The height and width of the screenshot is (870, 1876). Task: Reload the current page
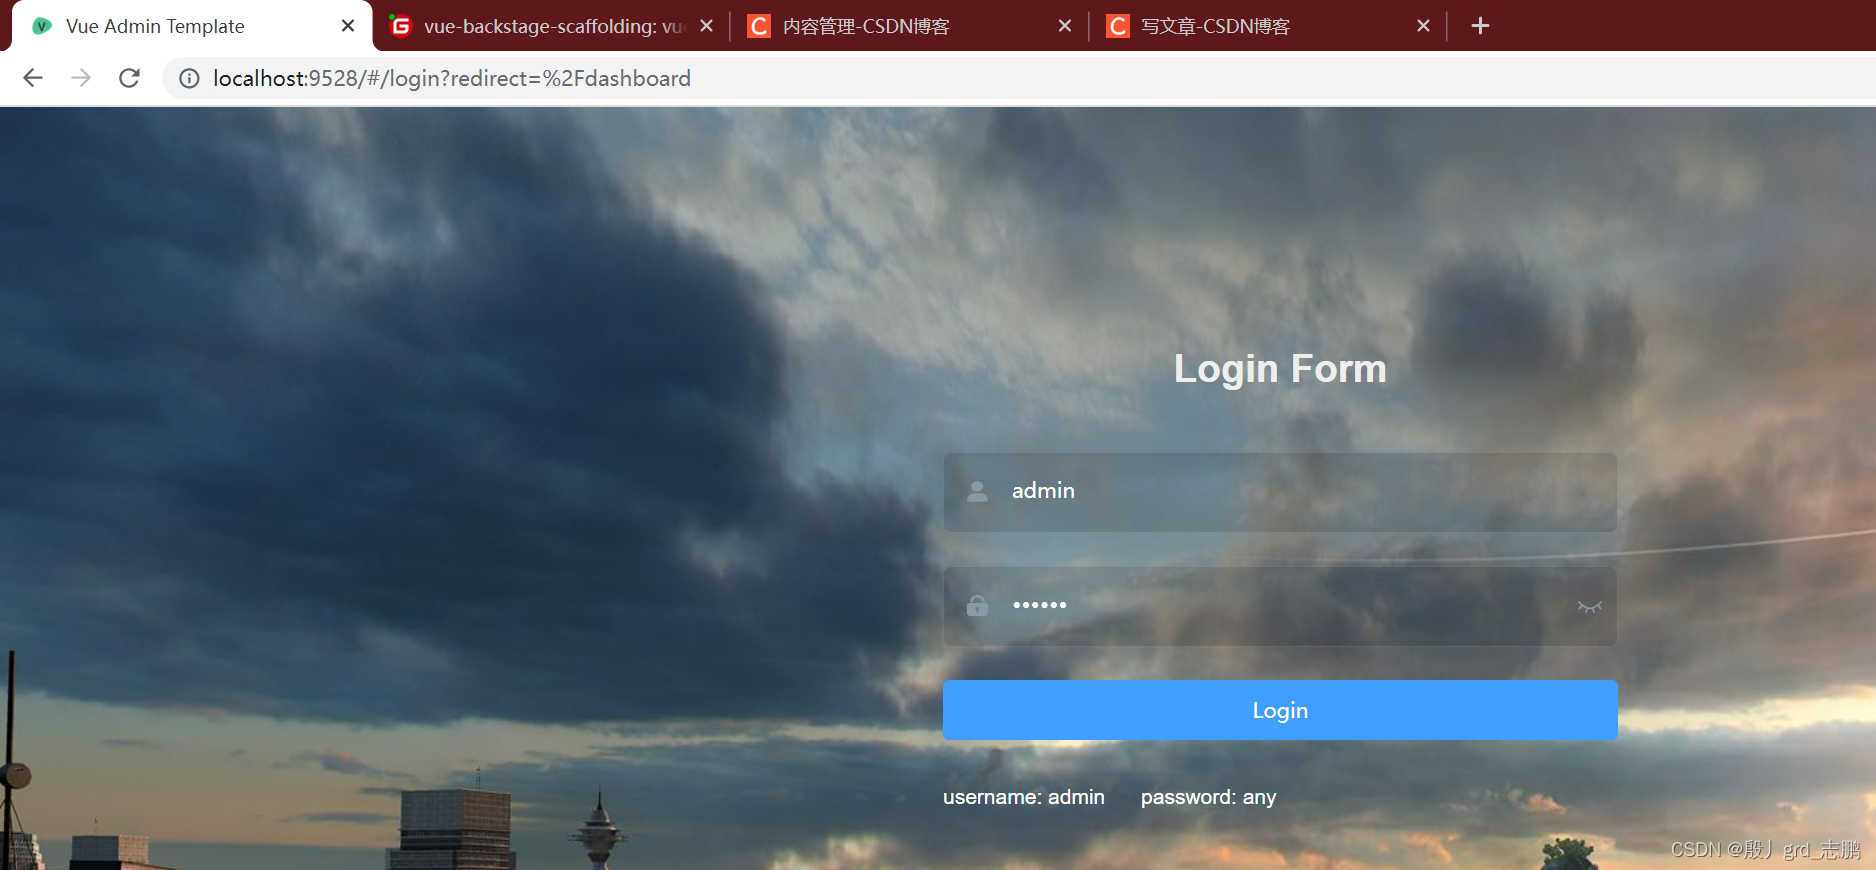click(129, 78)
